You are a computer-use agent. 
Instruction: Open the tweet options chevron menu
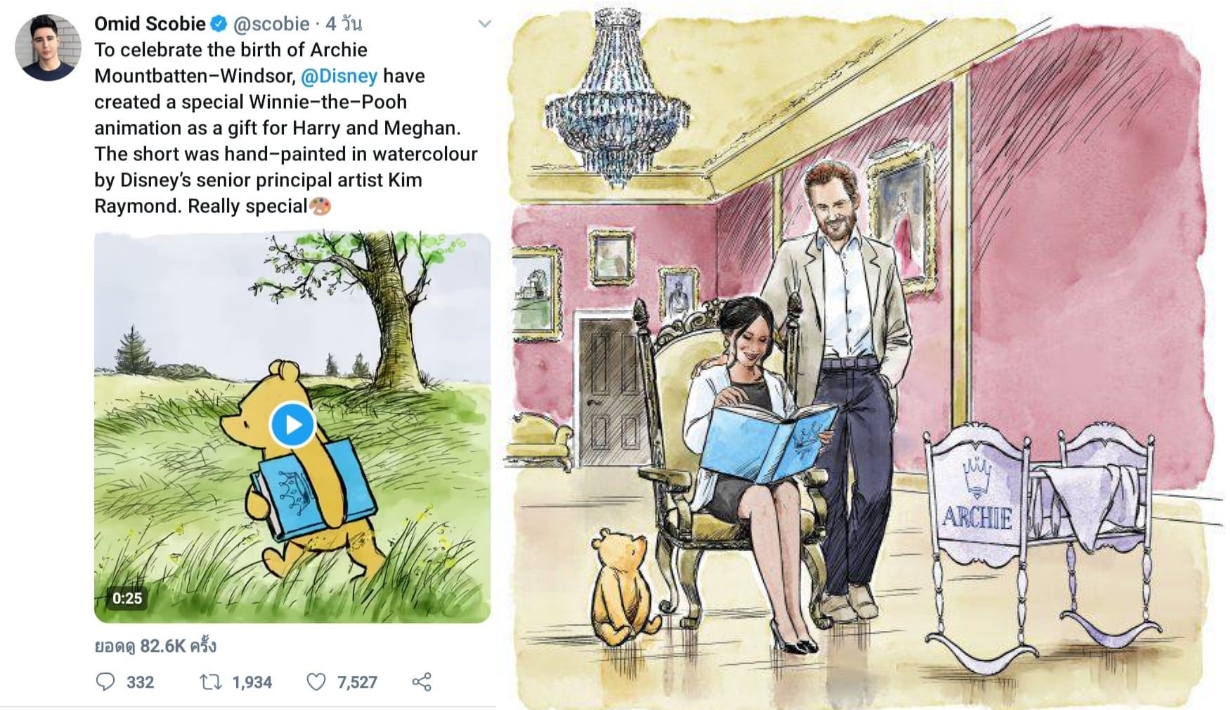(x=484, y=24)
